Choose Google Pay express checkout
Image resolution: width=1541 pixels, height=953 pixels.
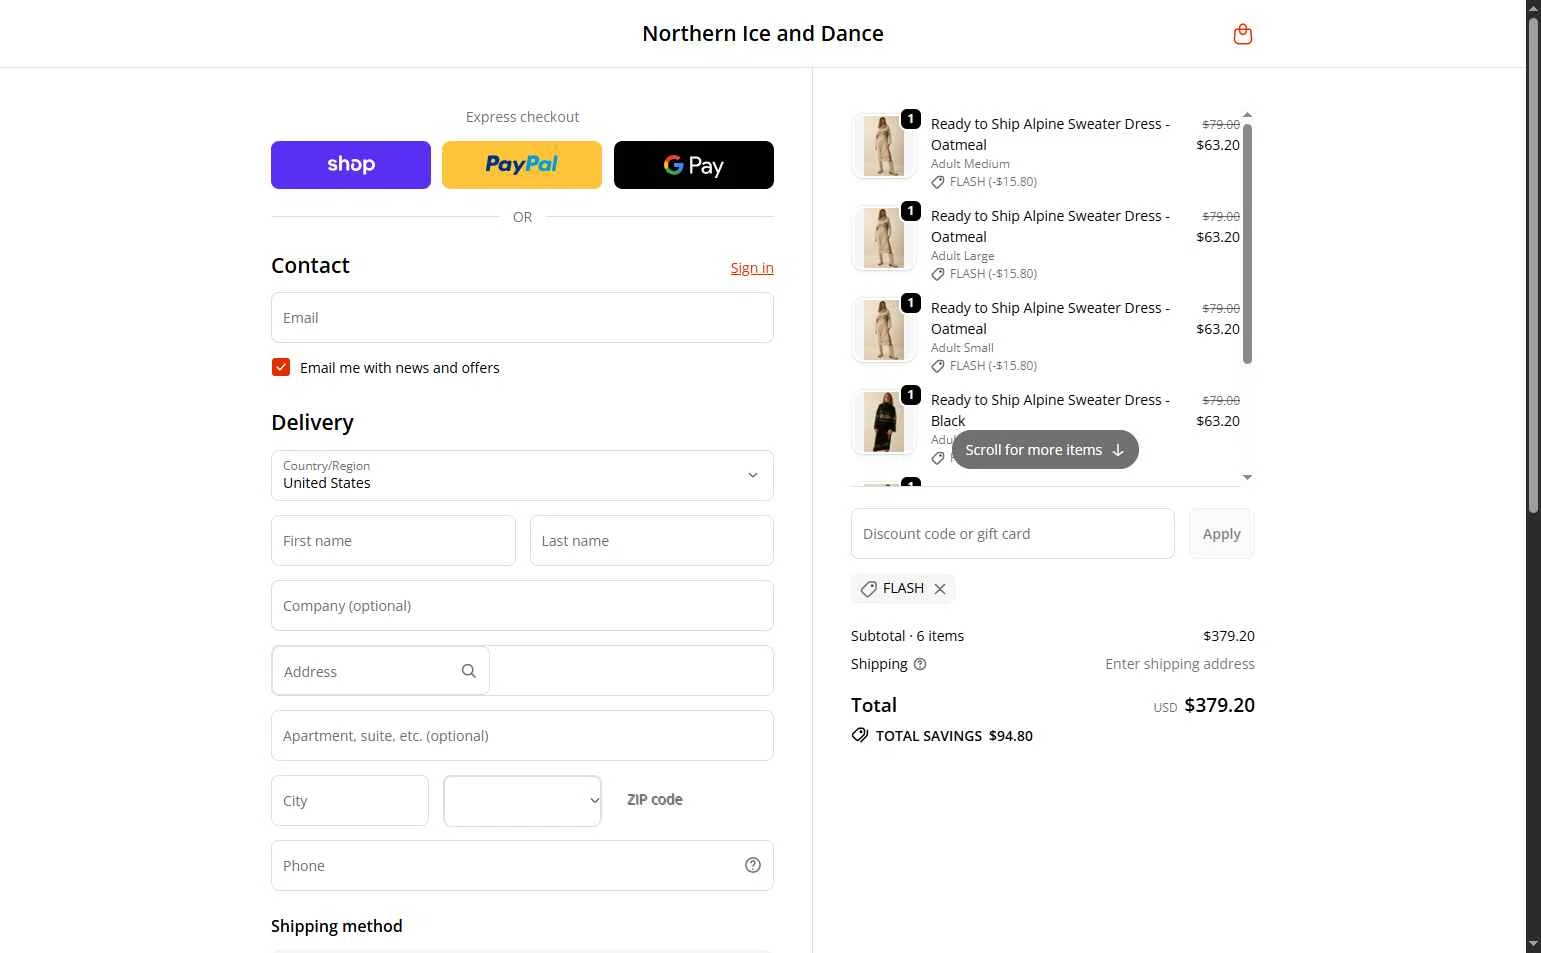(694, 165)
